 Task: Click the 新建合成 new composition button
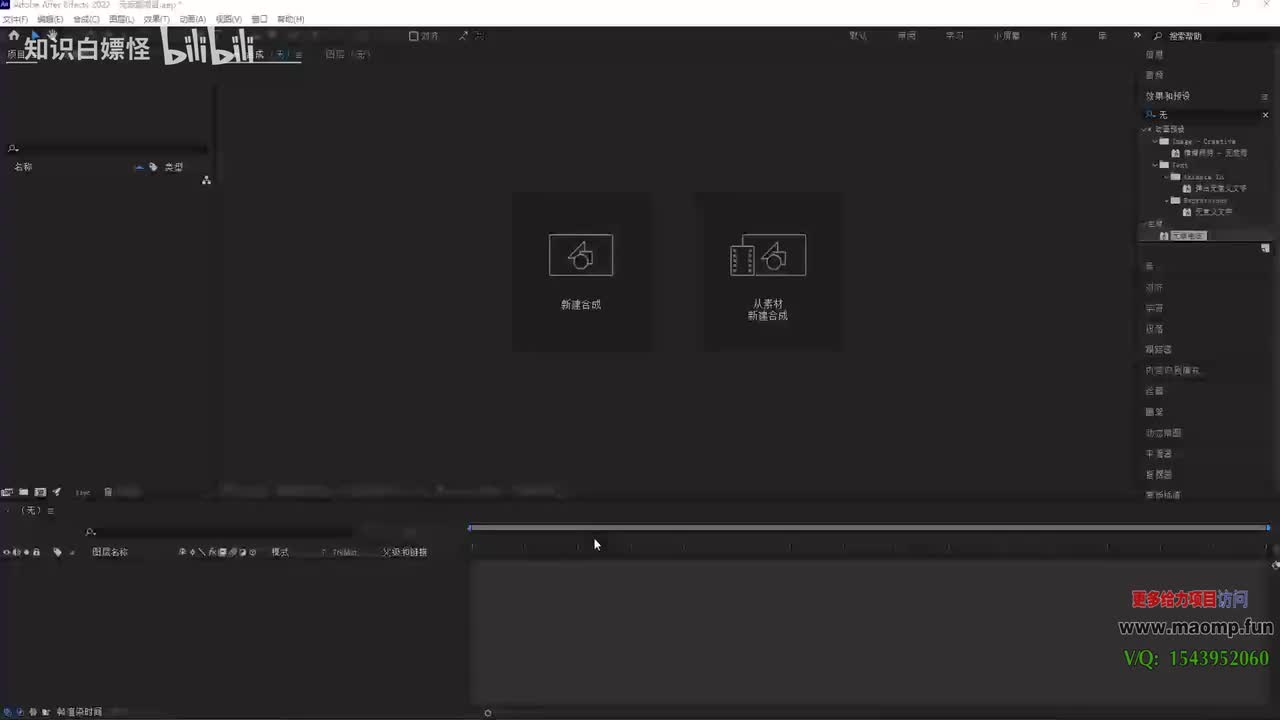pos(581,271)
